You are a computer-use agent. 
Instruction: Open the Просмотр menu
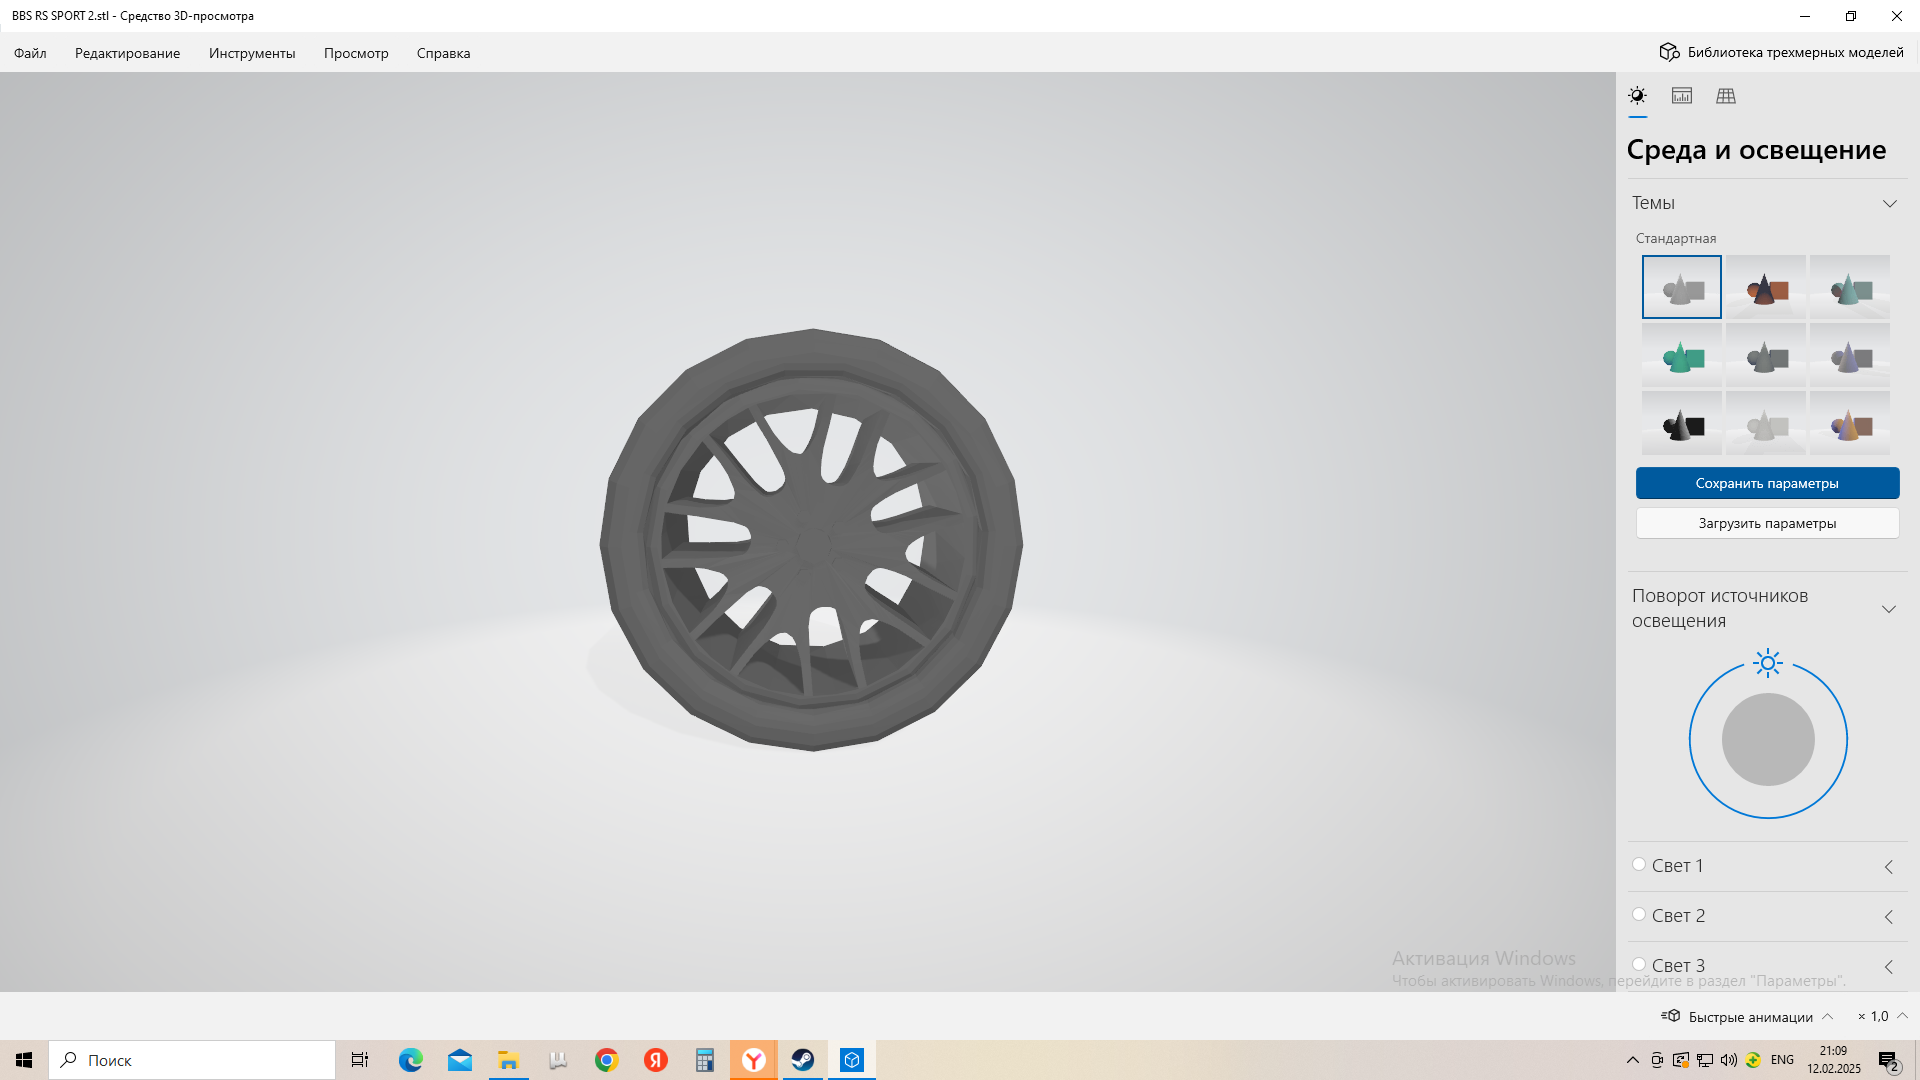click(x=356, y=53)
